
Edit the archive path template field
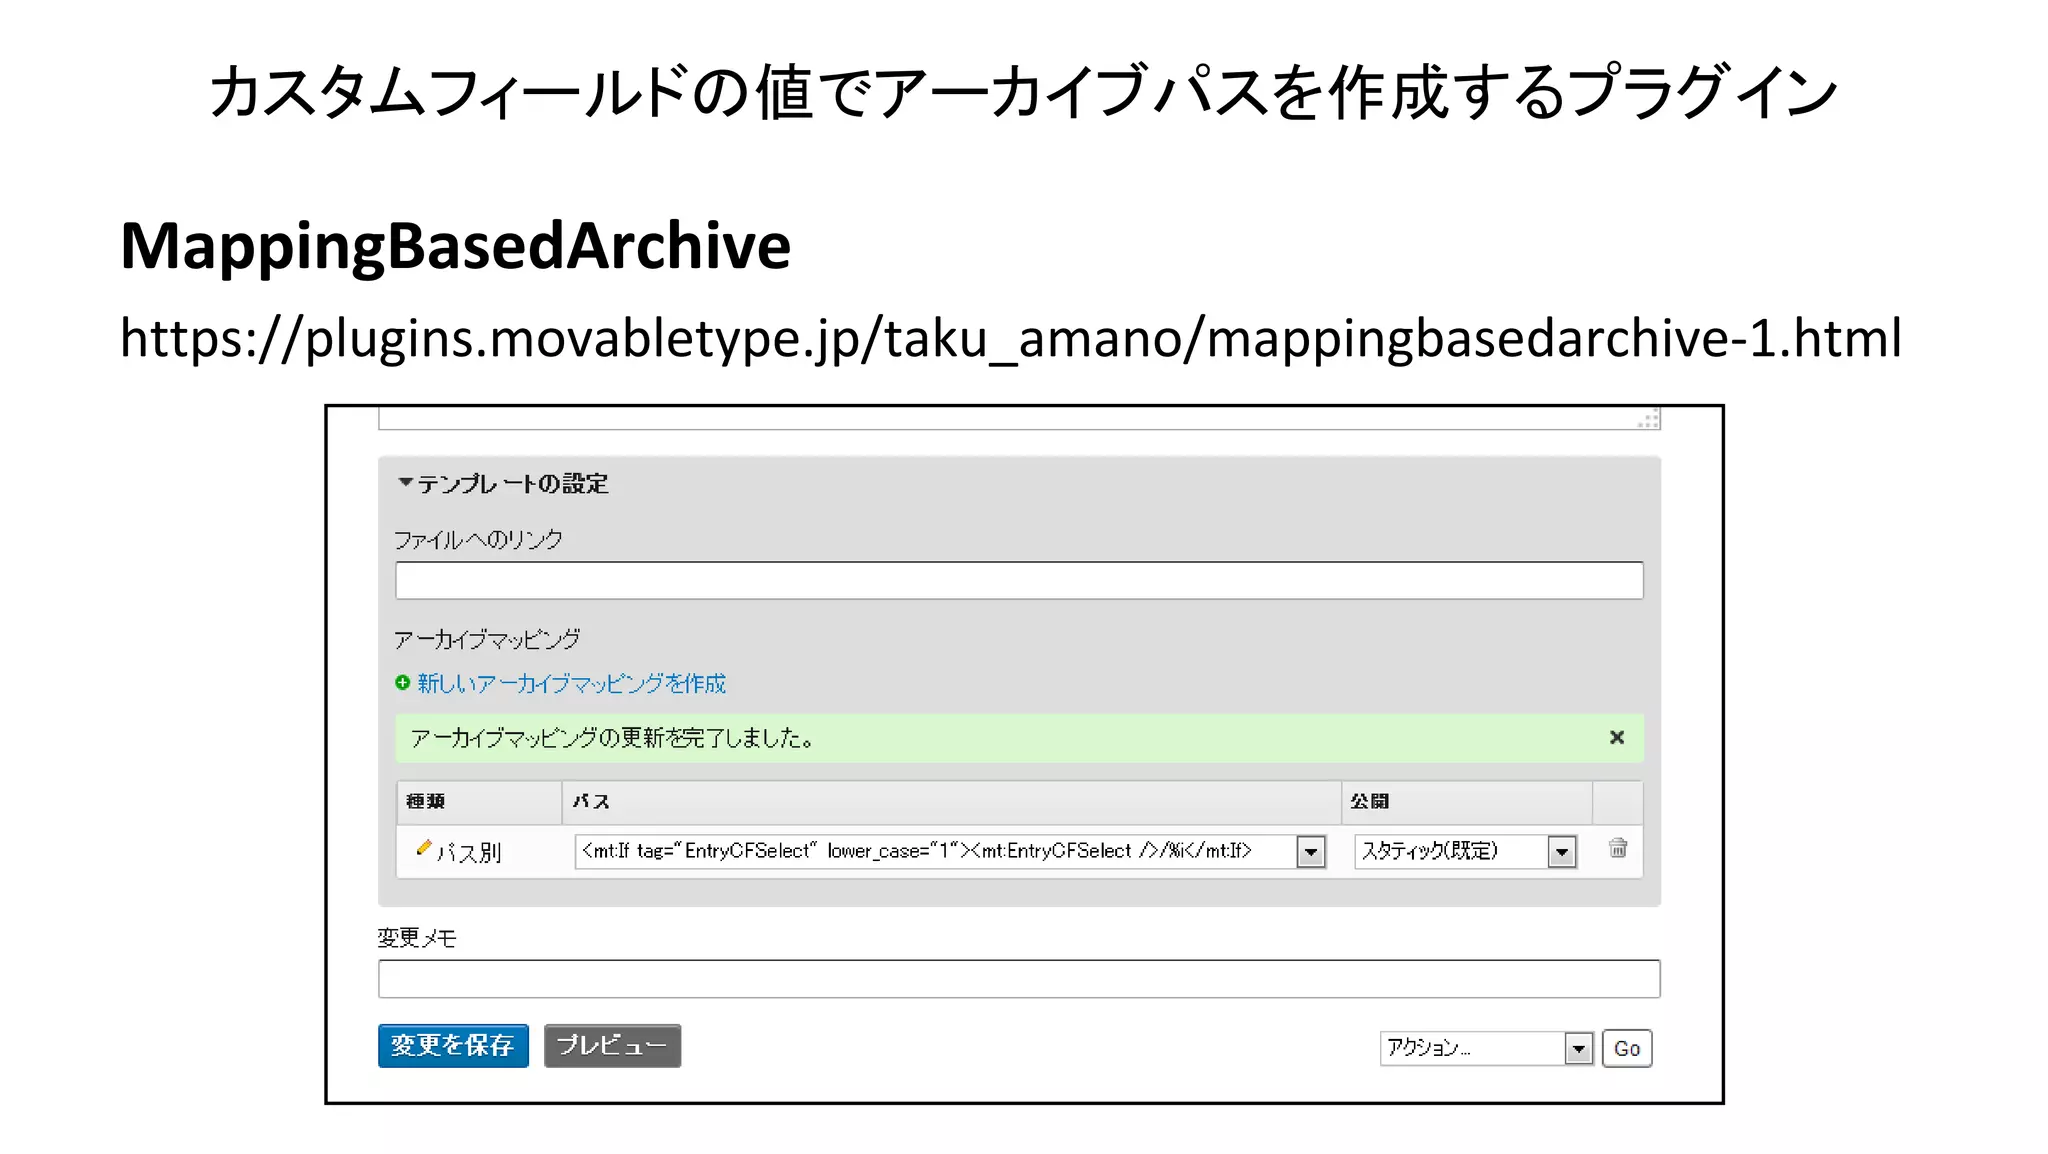[935, 851]
